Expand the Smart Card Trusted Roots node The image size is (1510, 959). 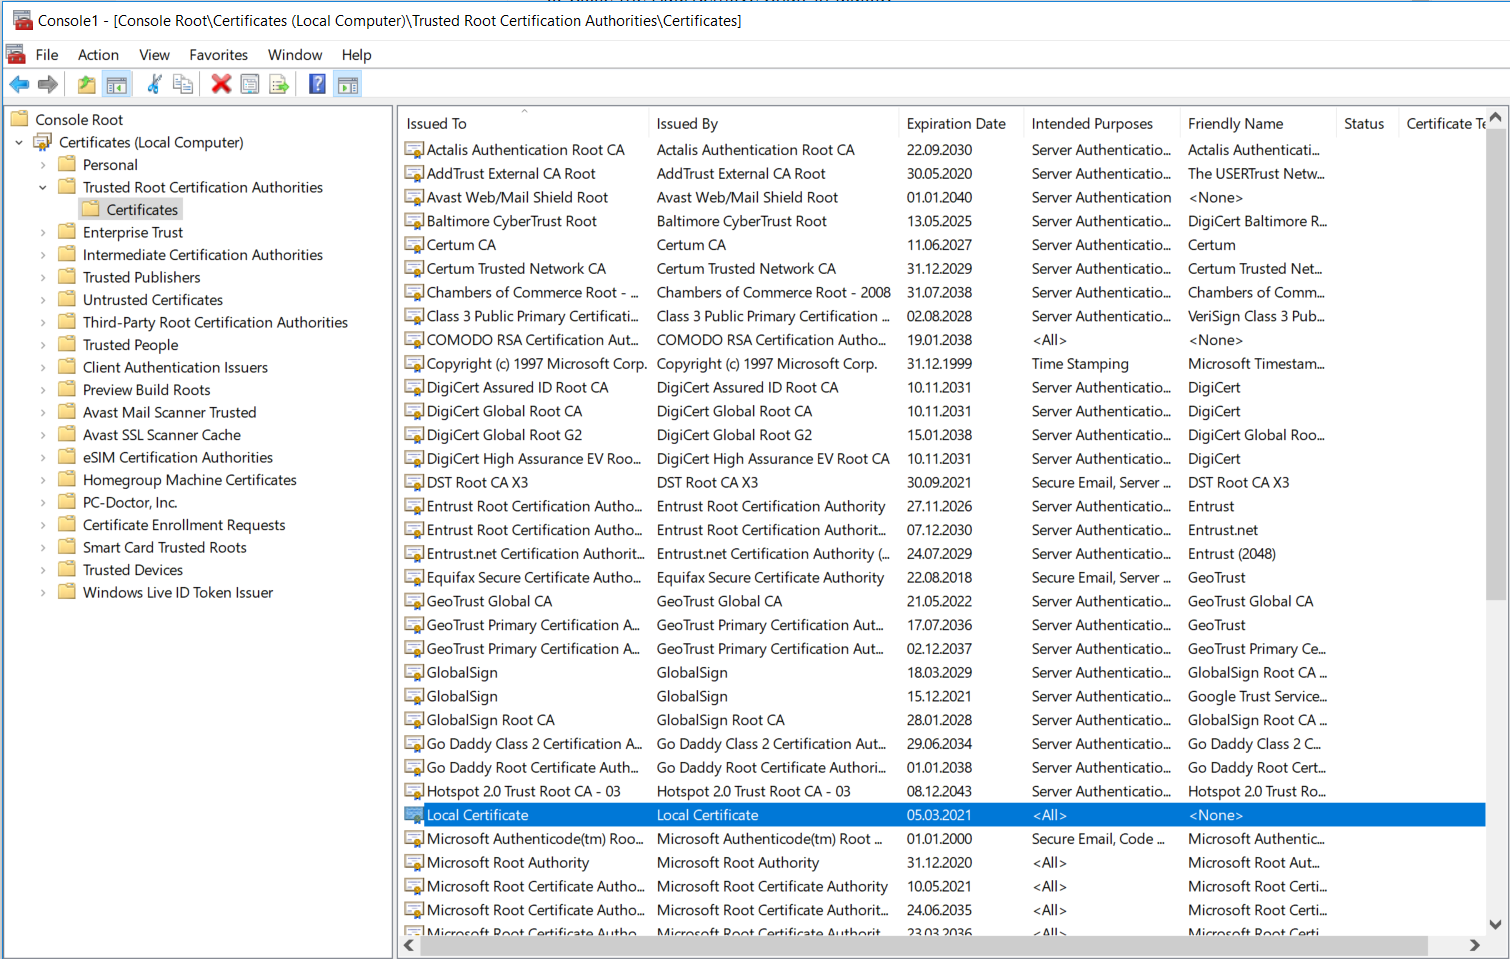coord(43,547)
